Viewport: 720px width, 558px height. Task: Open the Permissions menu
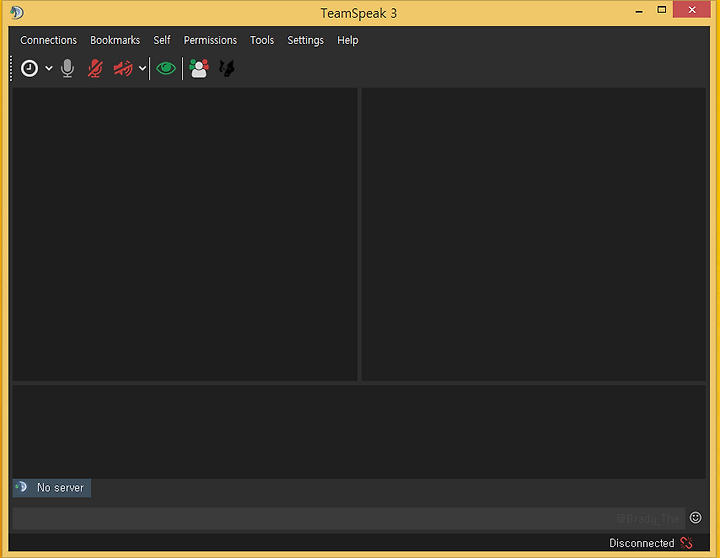[210, 40]
